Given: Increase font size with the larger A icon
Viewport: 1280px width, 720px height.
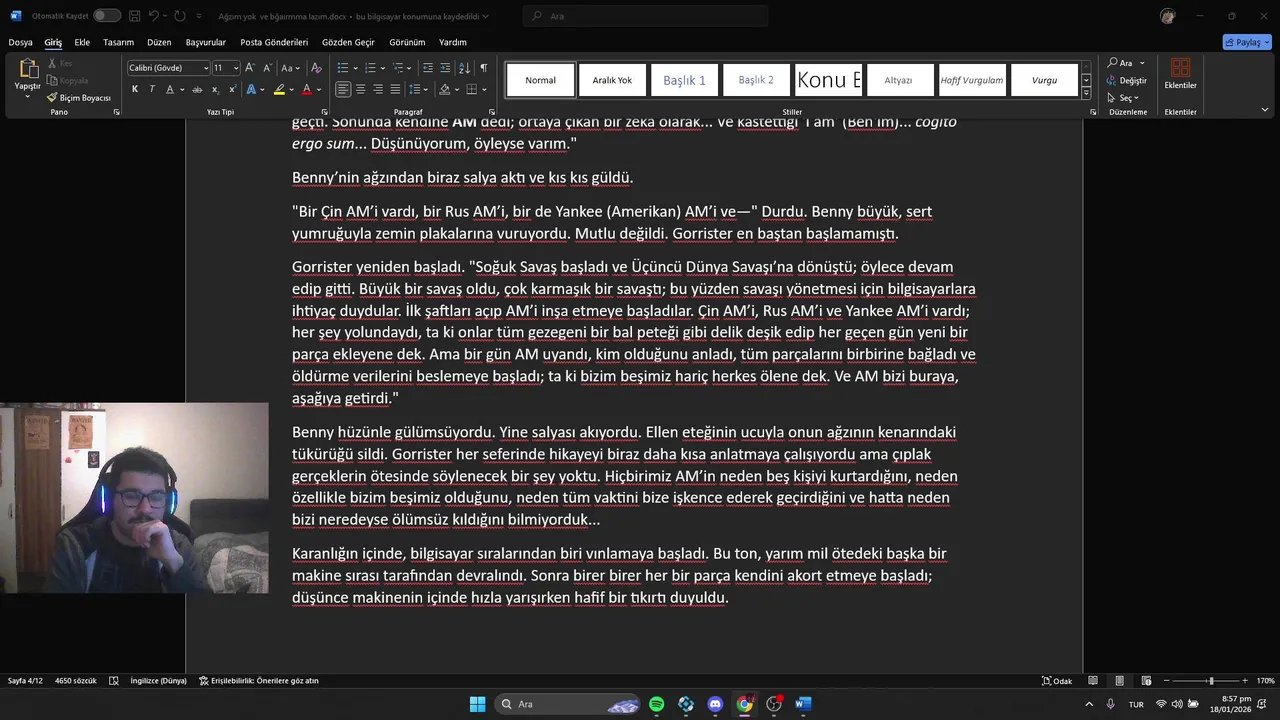Looking at the screenshot, I should [251, 68].
